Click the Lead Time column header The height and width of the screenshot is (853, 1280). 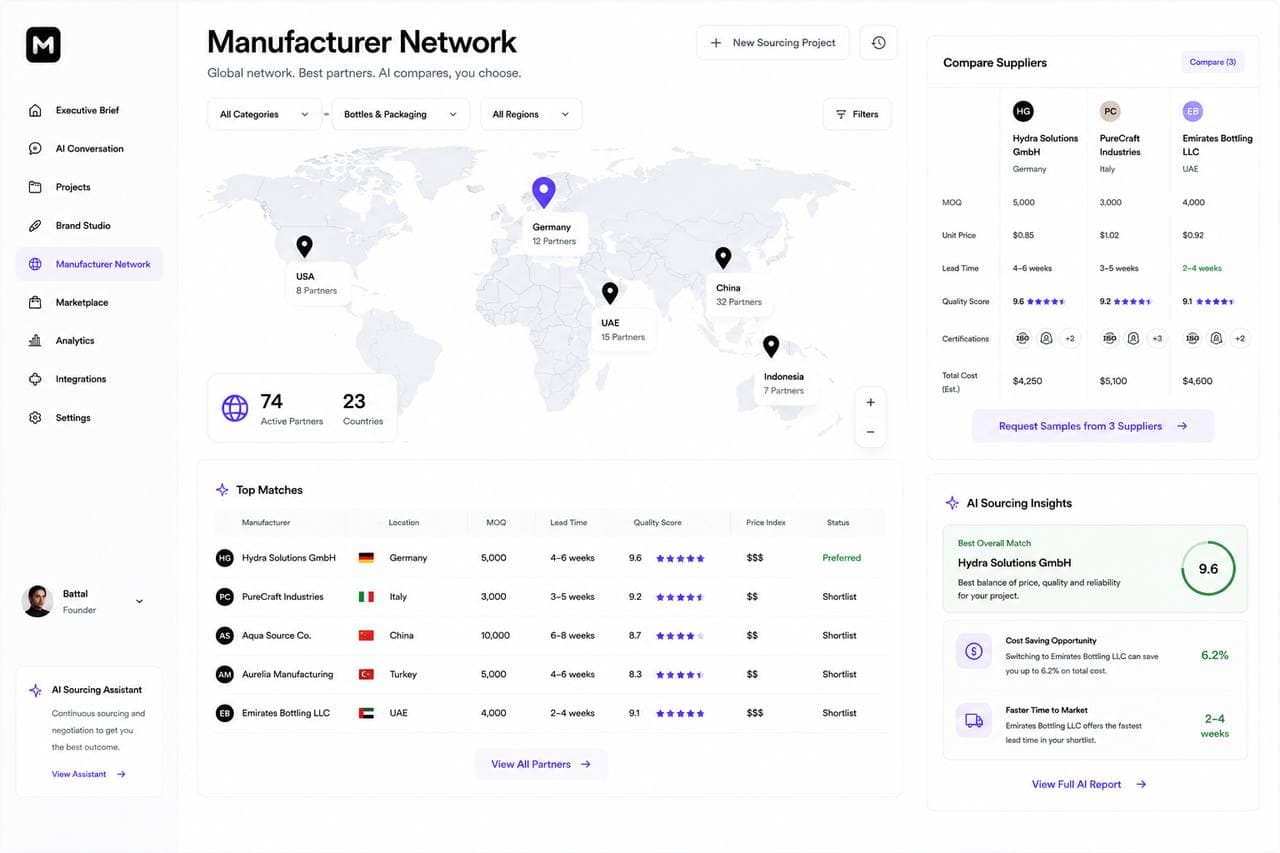(568, 523)
